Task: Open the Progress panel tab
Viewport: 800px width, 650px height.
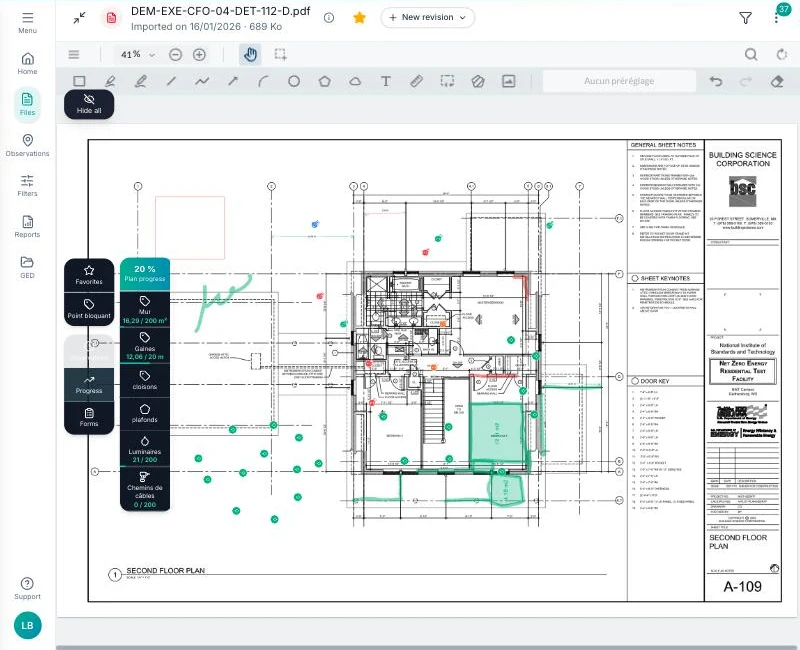Action: pyautogui.click(x=89, y=385)
